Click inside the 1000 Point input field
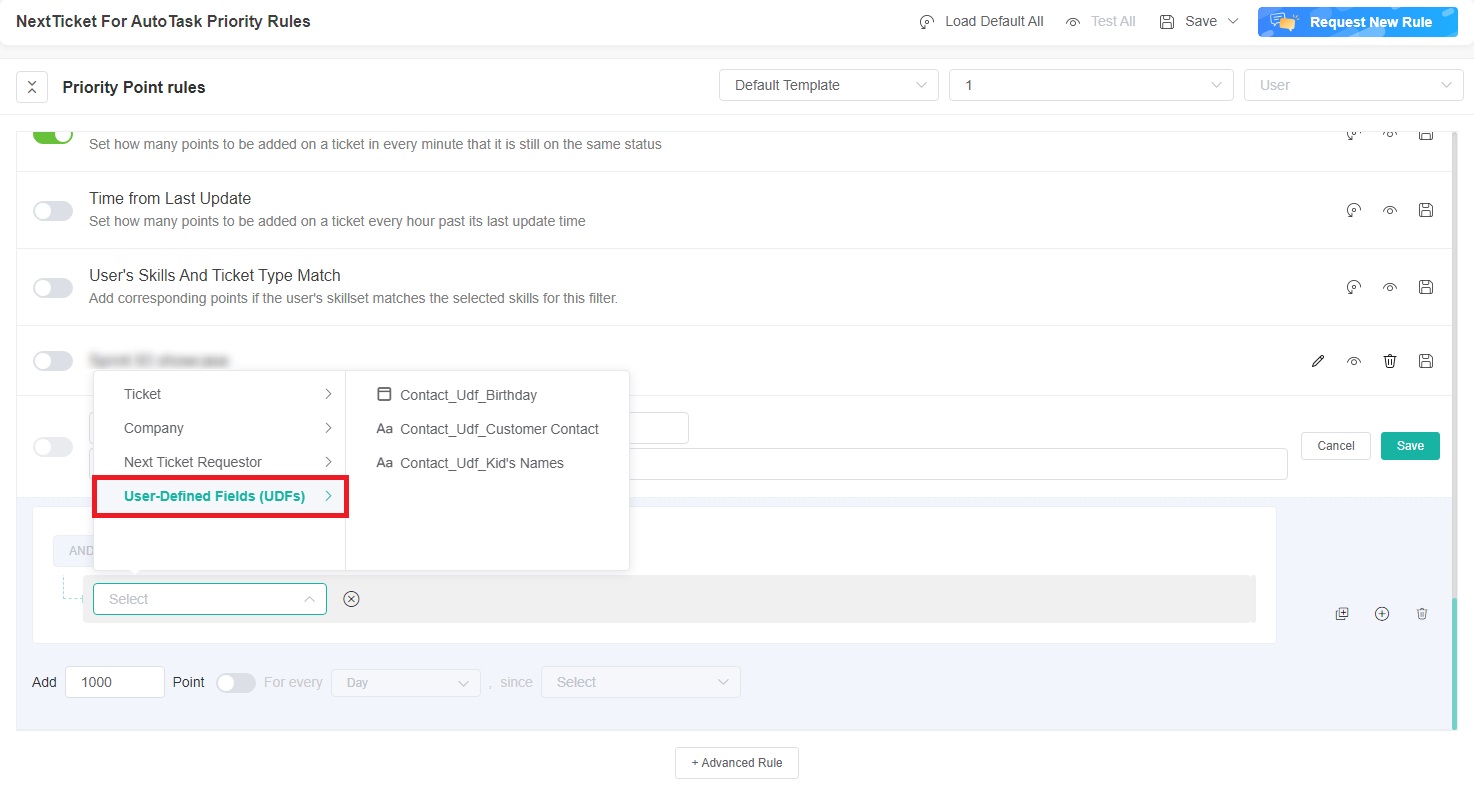 click(x=114, y=682)
